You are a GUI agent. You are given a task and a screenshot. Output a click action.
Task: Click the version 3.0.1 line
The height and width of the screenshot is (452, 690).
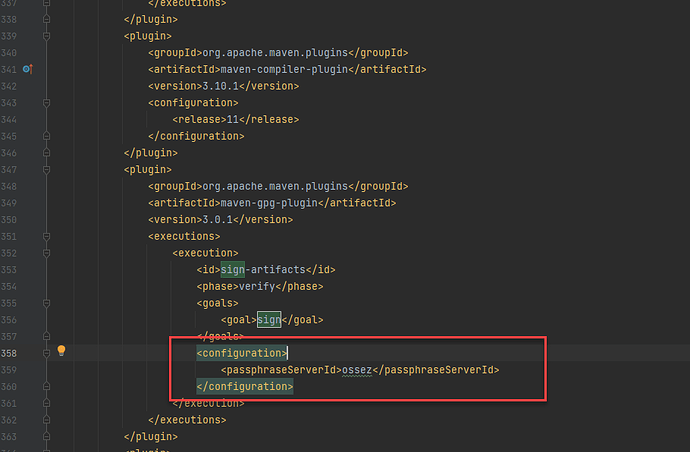220,220
